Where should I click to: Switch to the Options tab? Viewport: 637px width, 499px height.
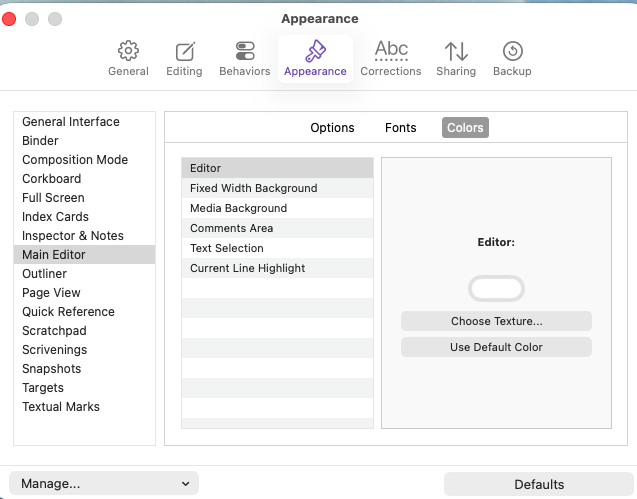pos(332,128)
